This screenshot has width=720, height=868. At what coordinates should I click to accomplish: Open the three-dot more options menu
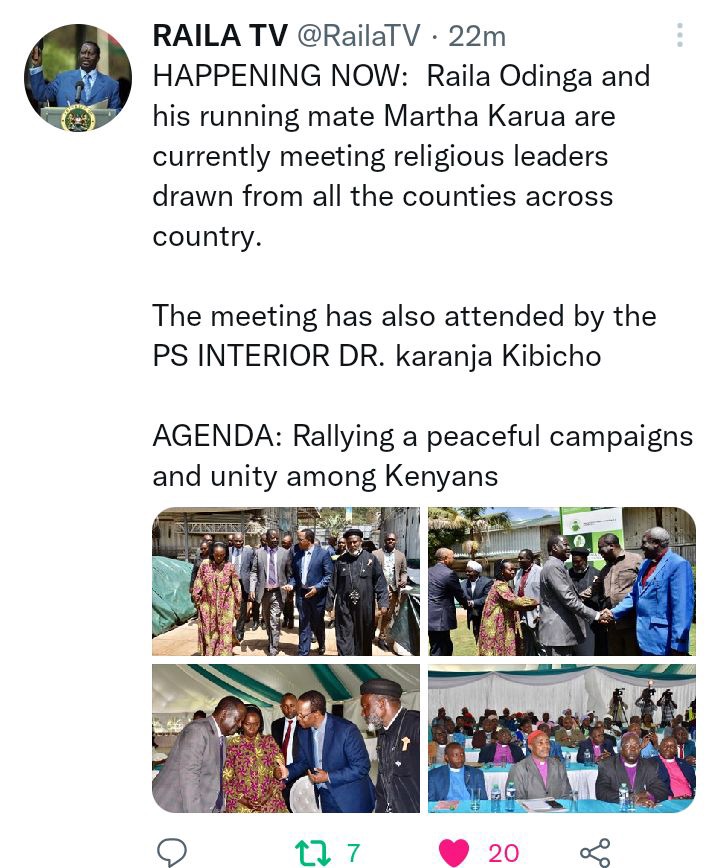pyautogui.click(x=680, y=35)
